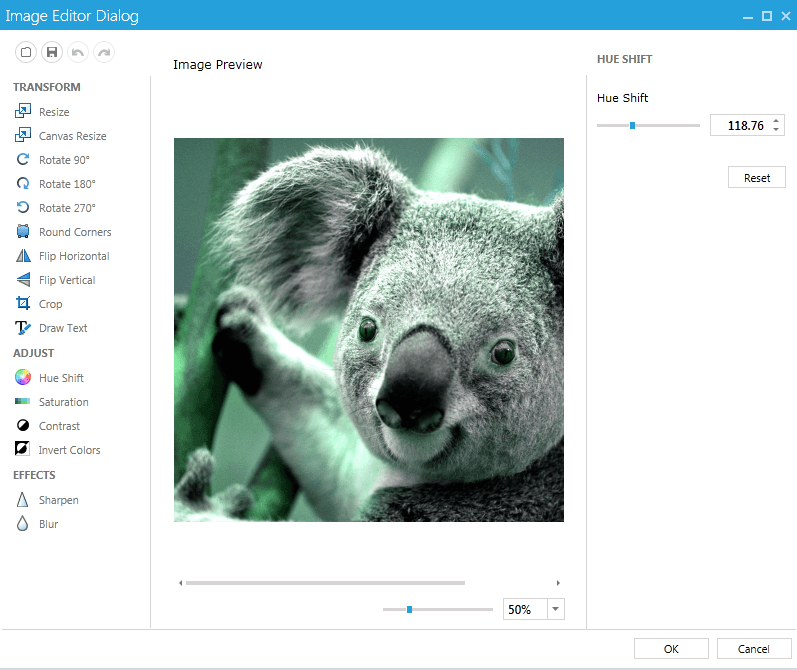This screenshot has width=797, height=670.
Task: Click the Saturation label
Action: coord(64,402)
